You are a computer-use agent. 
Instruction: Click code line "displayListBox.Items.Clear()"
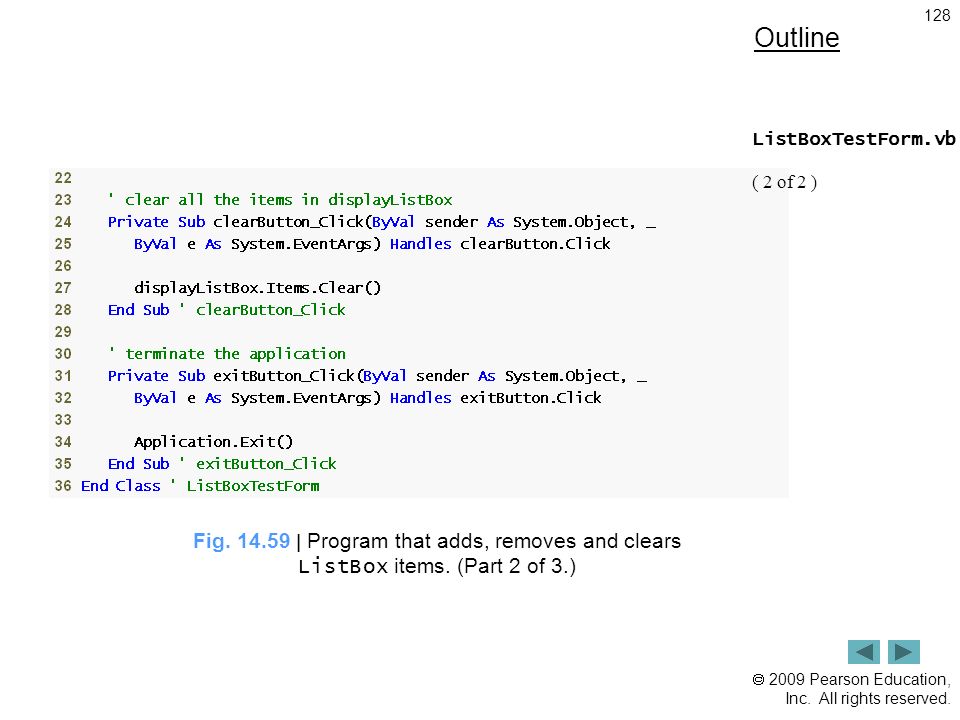(x=258, y=288)
